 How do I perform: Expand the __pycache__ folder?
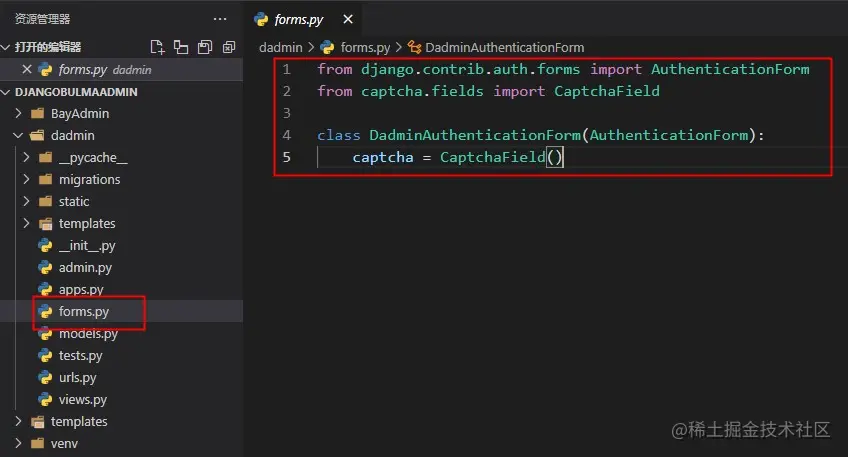[26, 157]
